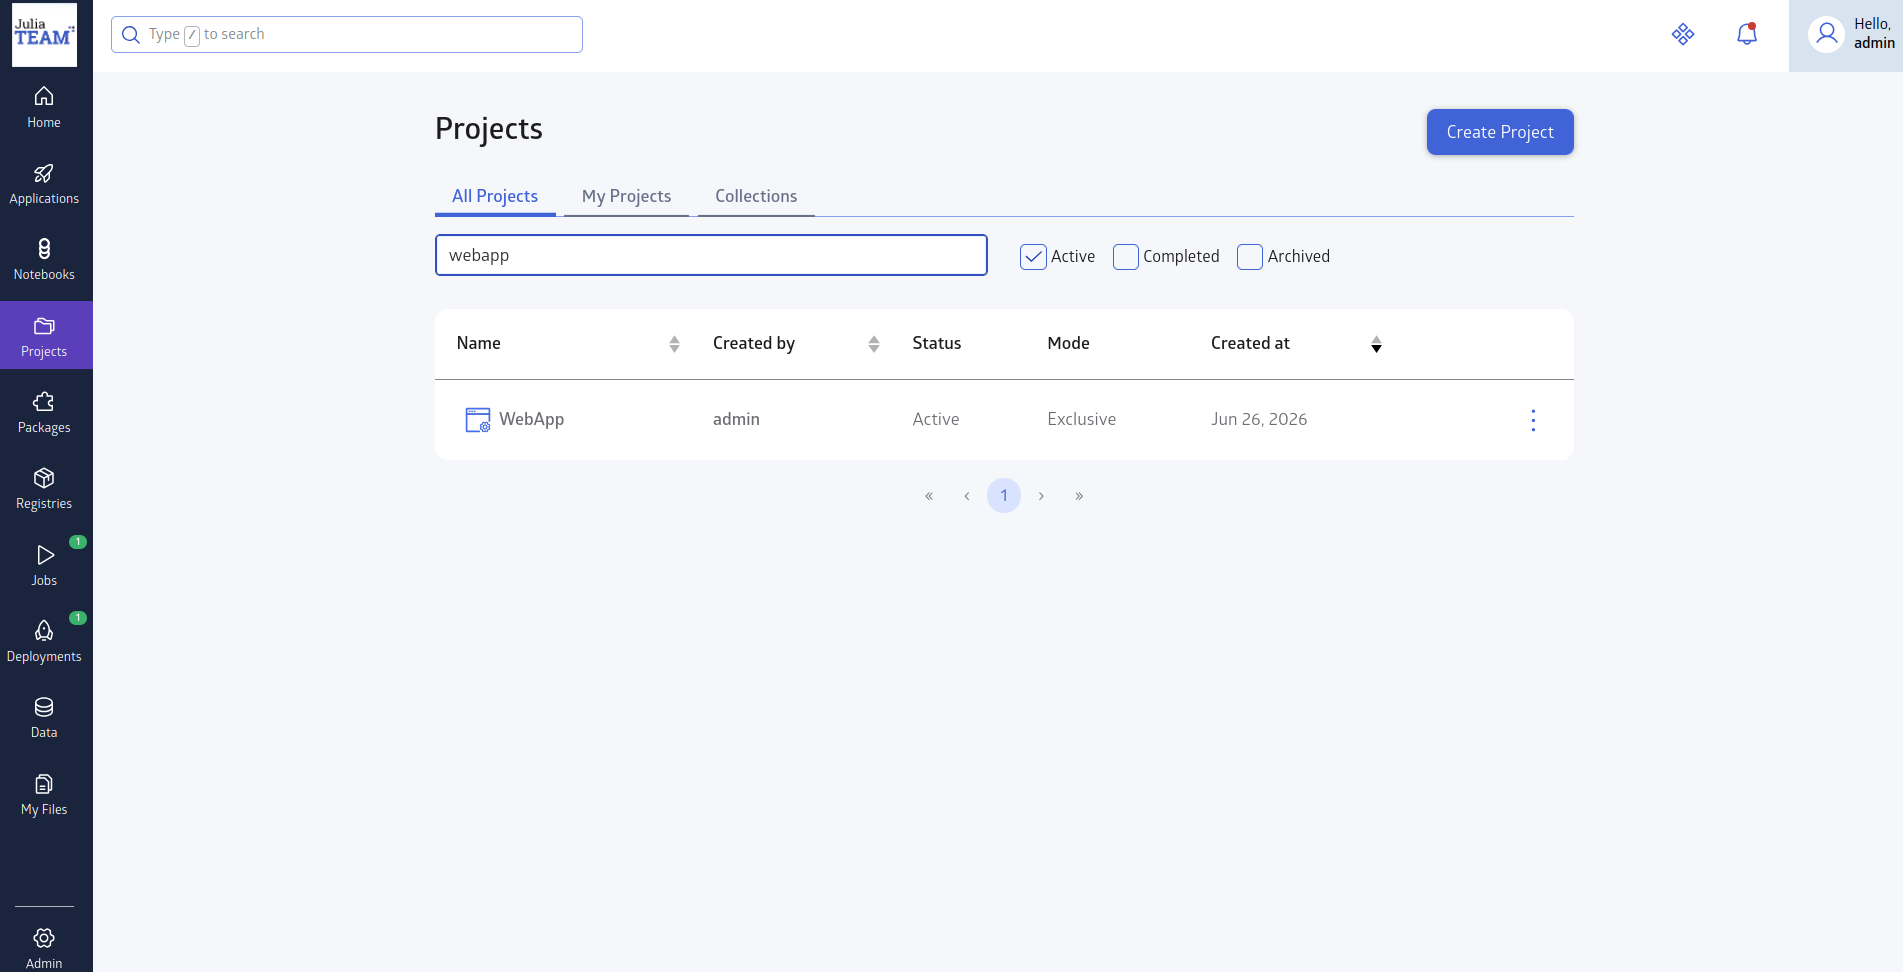Viewport: 1903px width, 972px height.
Task: Click the 'Jun 26, 2026' date cell
Action: click(1259, 419)
